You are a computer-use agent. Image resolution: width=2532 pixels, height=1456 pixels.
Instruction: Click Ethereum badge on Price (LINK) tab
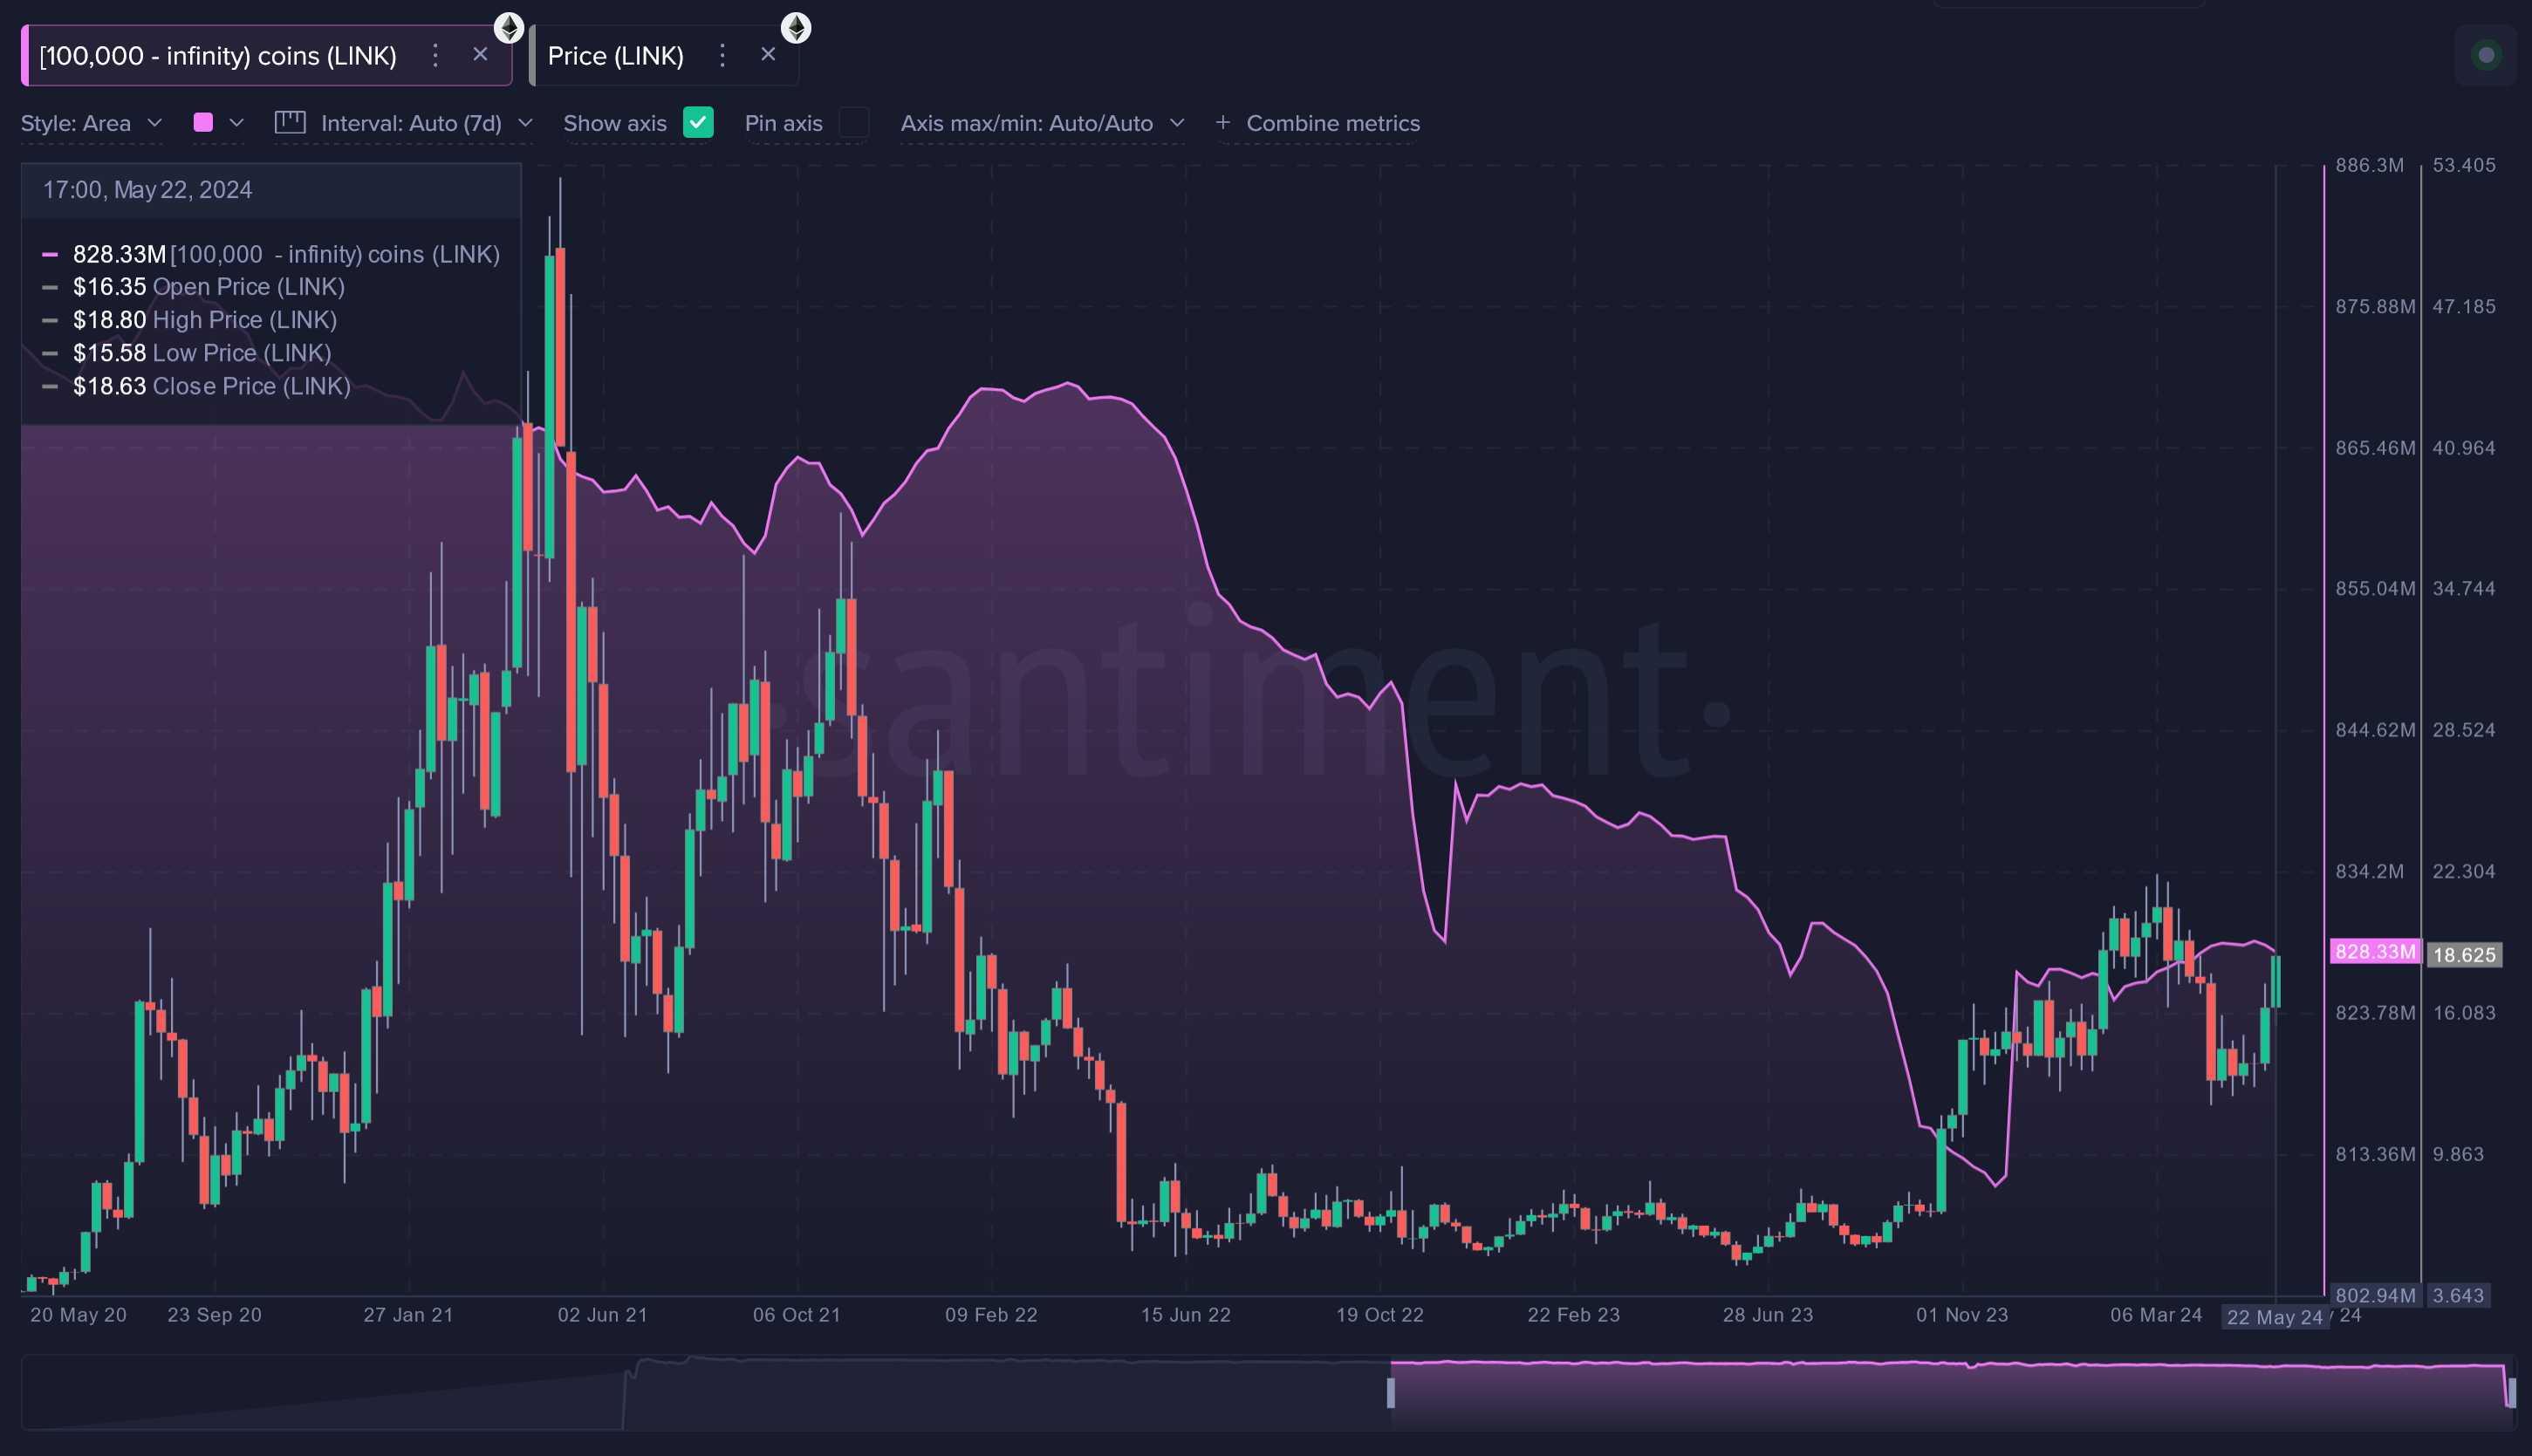pos(796,27)
